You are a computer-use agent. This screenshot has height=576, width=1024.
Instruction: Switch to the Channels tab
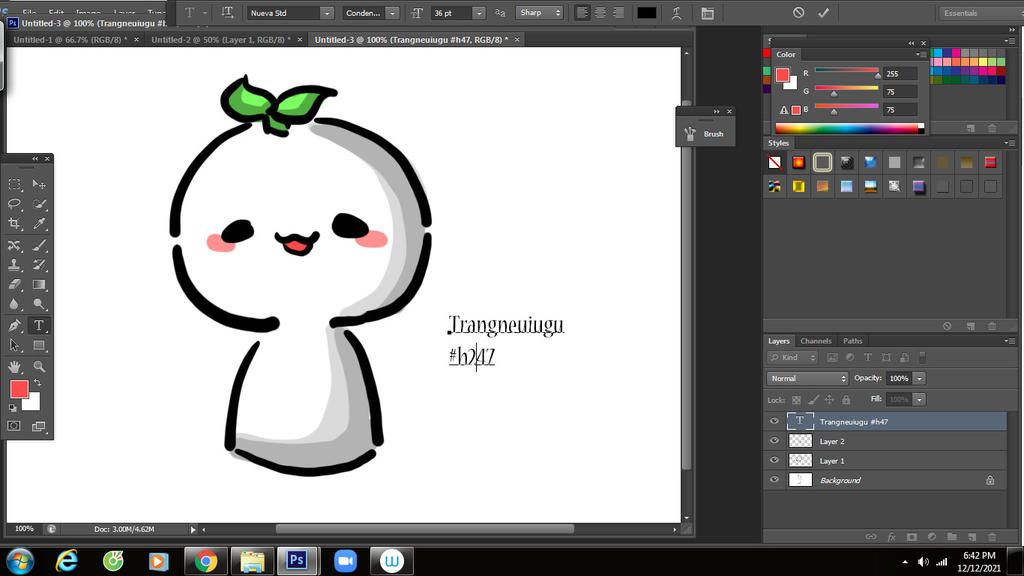coord(816,341)
